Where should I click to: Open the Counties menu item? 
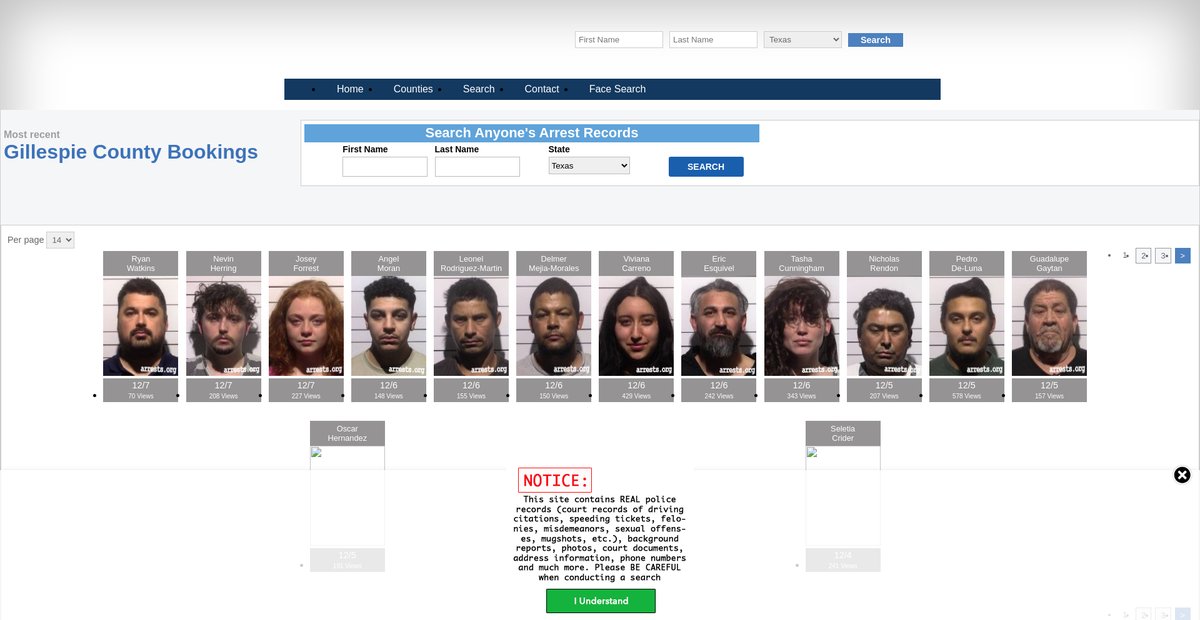coord(413,89)
